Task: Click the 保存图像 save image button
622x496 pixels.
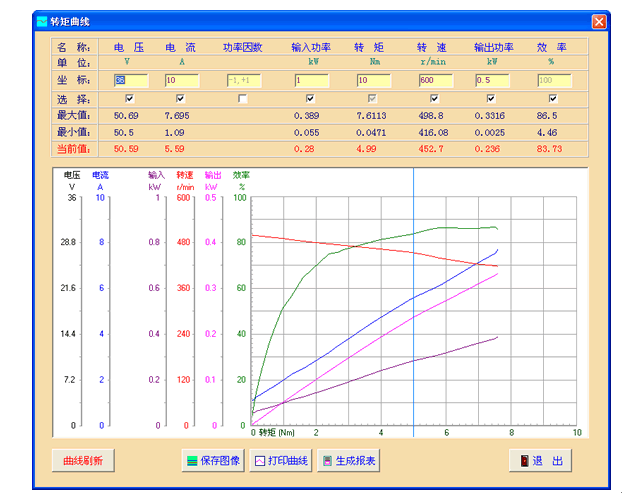Action: tap(213, 461)
